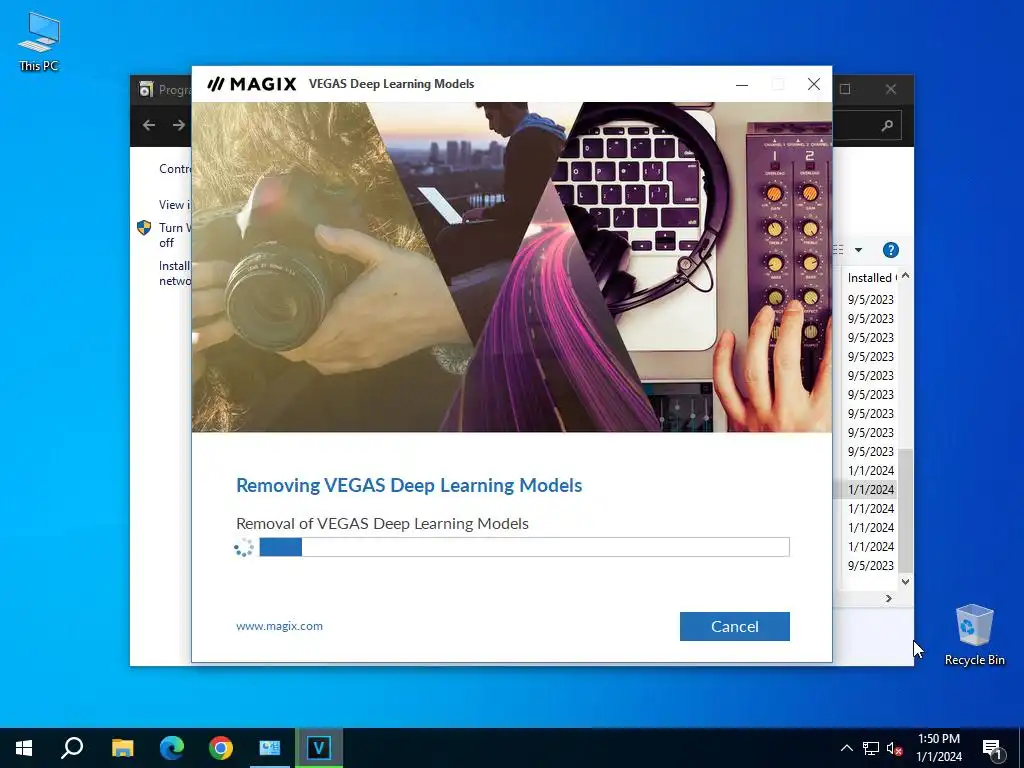Click the scroll down arrow in the programs list
This screenshot has width=1024, height=768.
(906, 581)
